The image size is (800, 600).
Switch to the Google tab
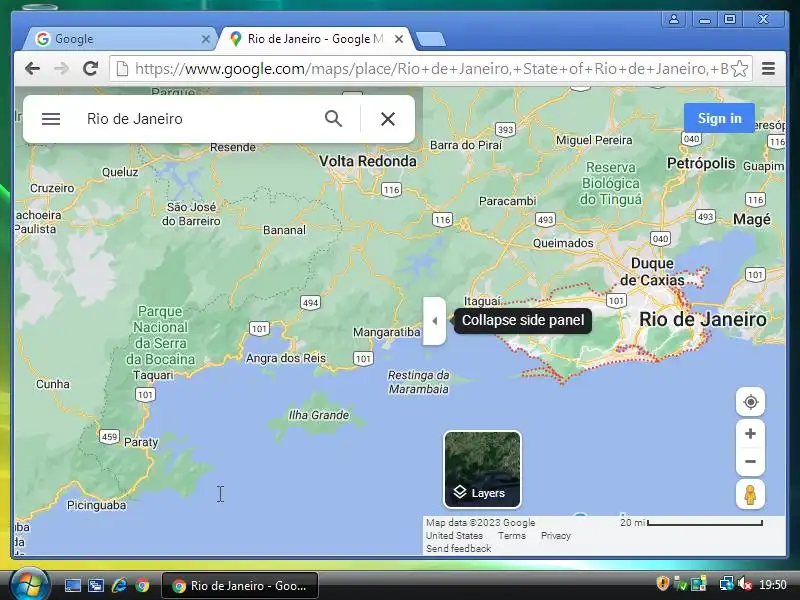pyautogui.click(x=122, y=39)
